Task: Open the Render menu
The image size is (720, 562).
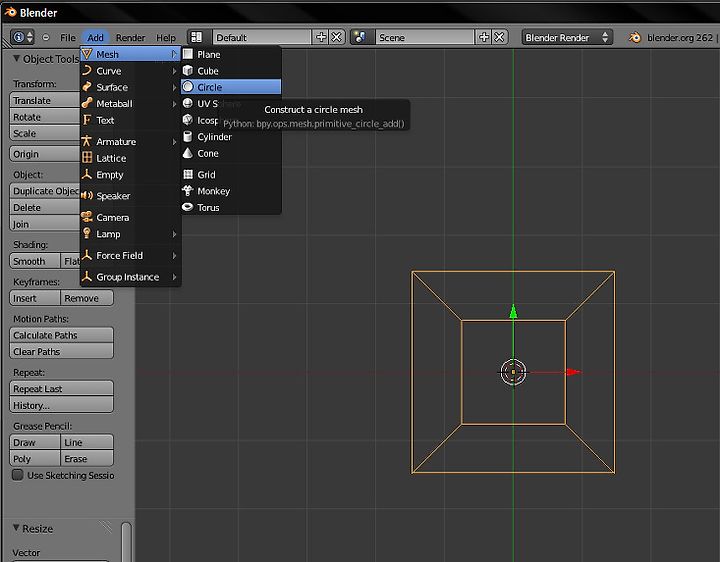Action: [x=130, y=38]
